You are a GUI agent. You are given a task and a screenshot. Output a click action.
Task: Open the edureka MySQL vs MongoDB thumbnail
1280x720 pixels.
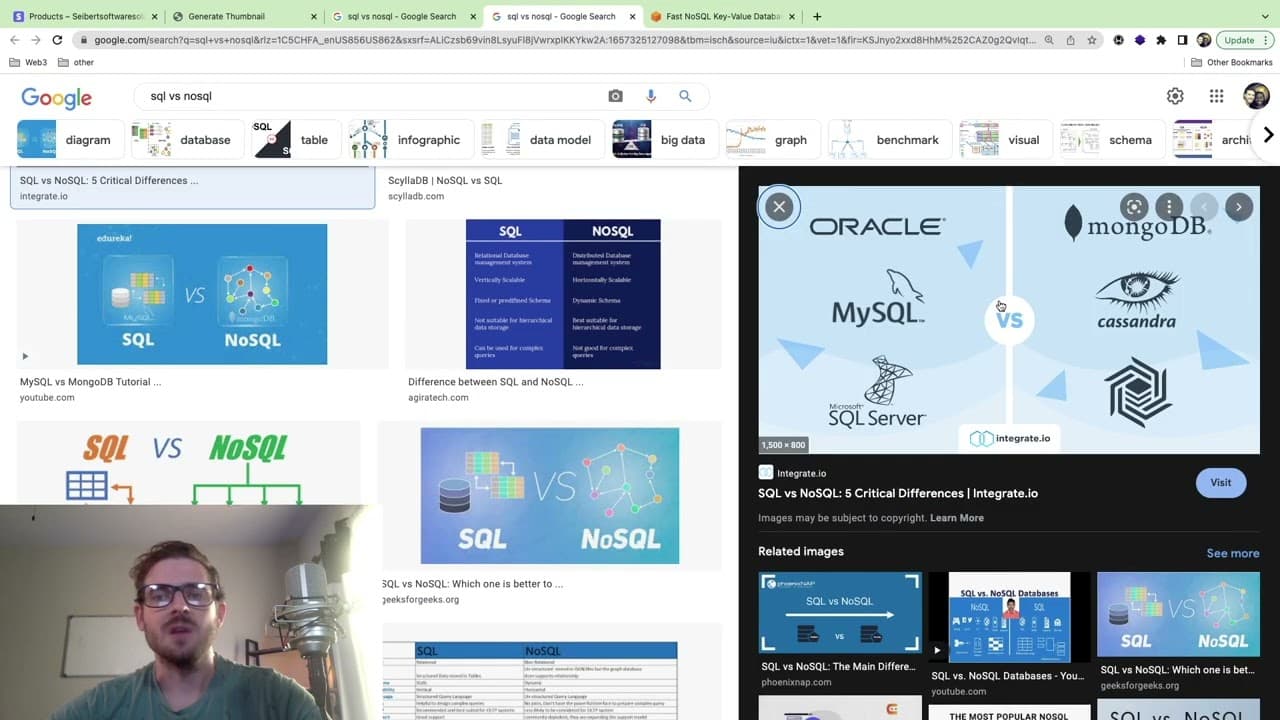click(202, 294)
